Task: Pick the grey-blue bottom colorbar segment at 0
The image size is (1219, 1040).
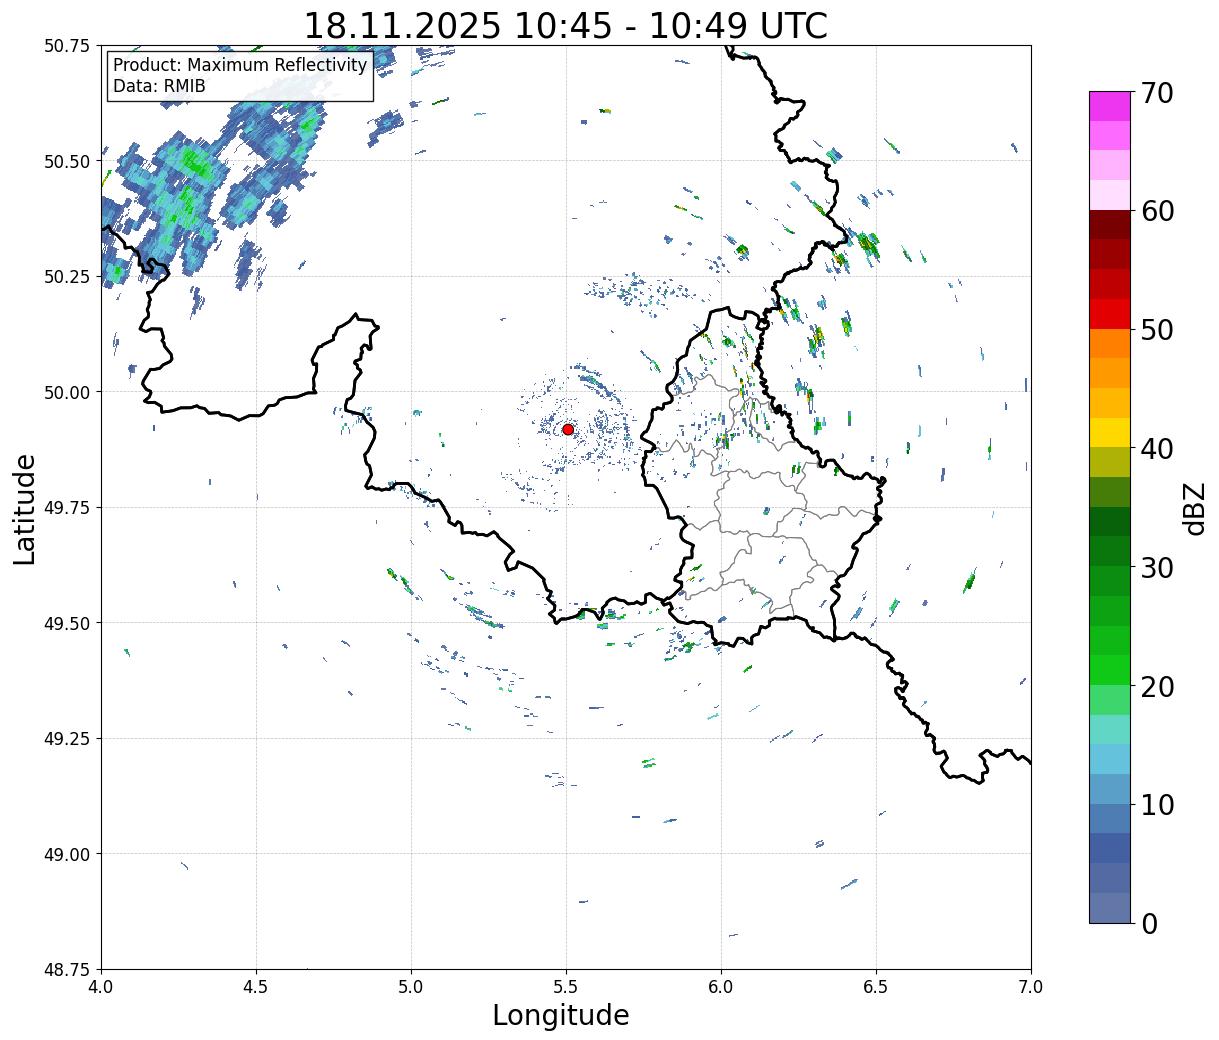Action: pos(1110,908)
